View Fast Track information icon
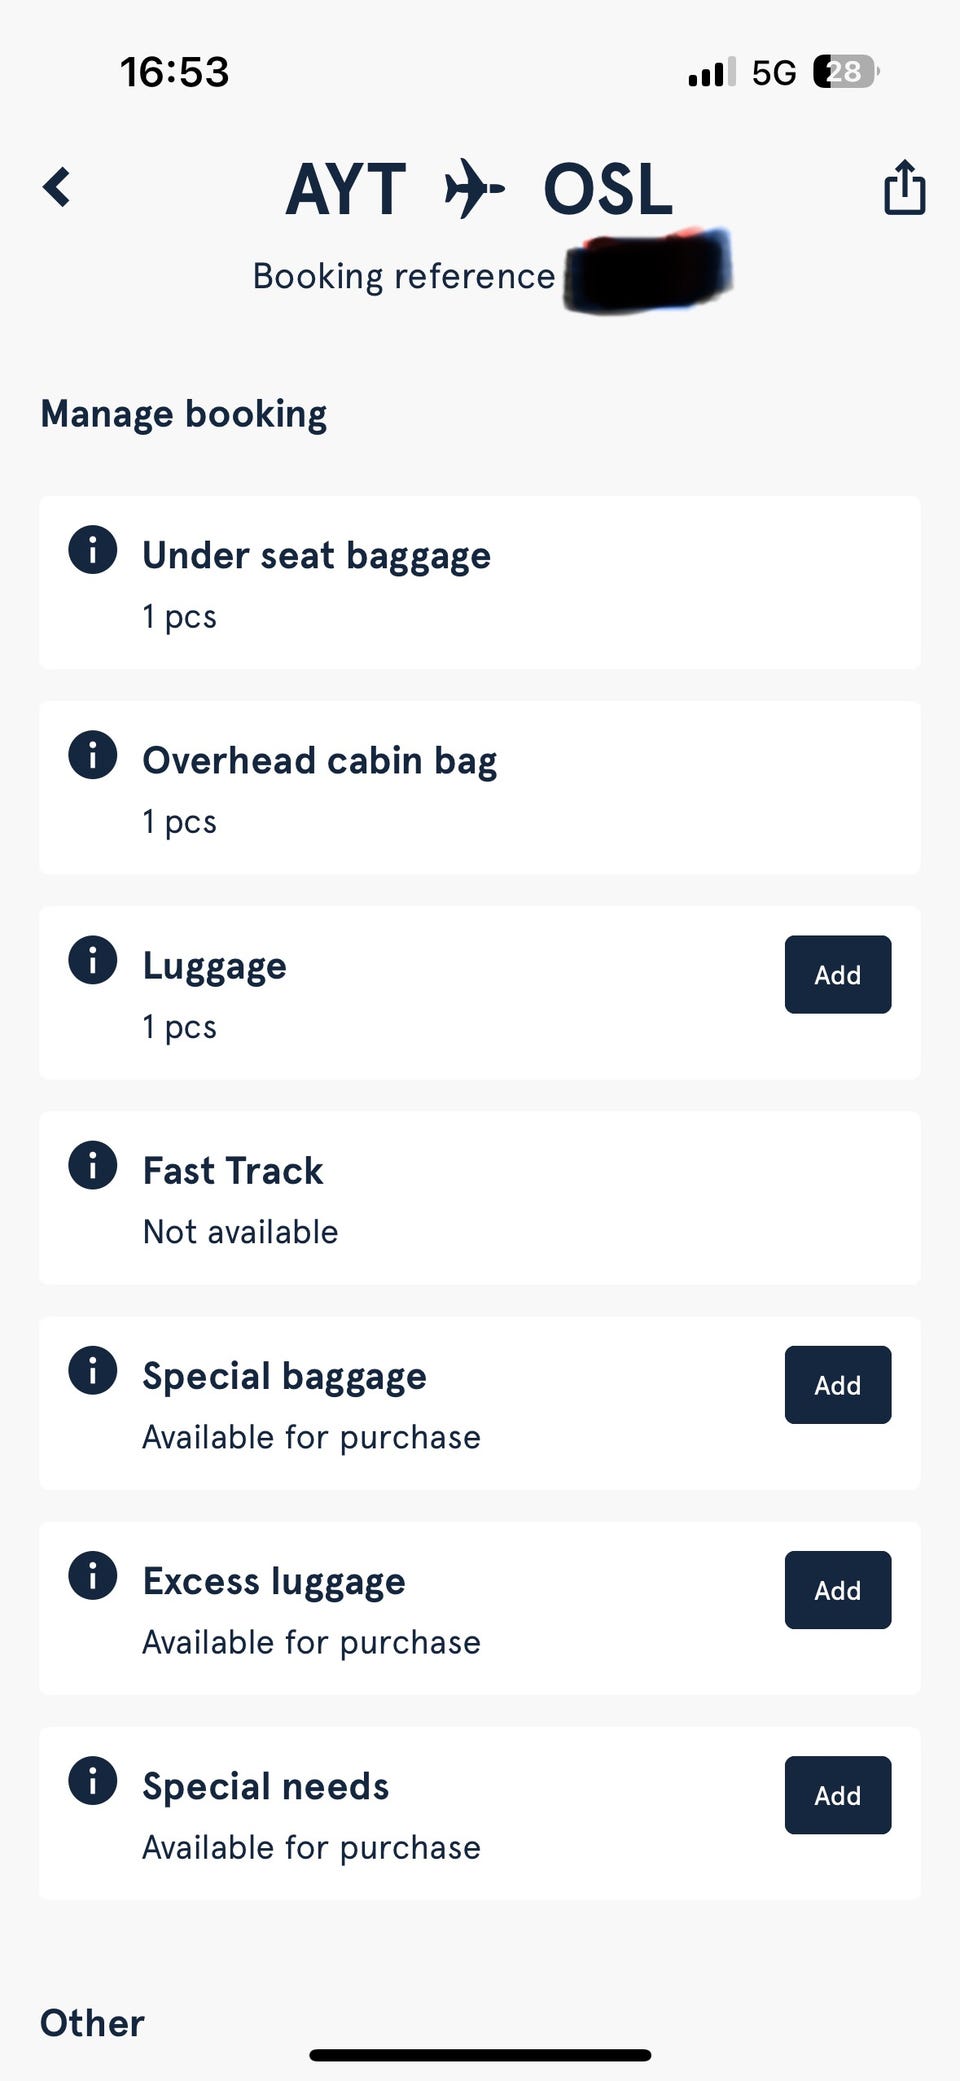Viewport: 960px width, 2081px height. 93,1165
